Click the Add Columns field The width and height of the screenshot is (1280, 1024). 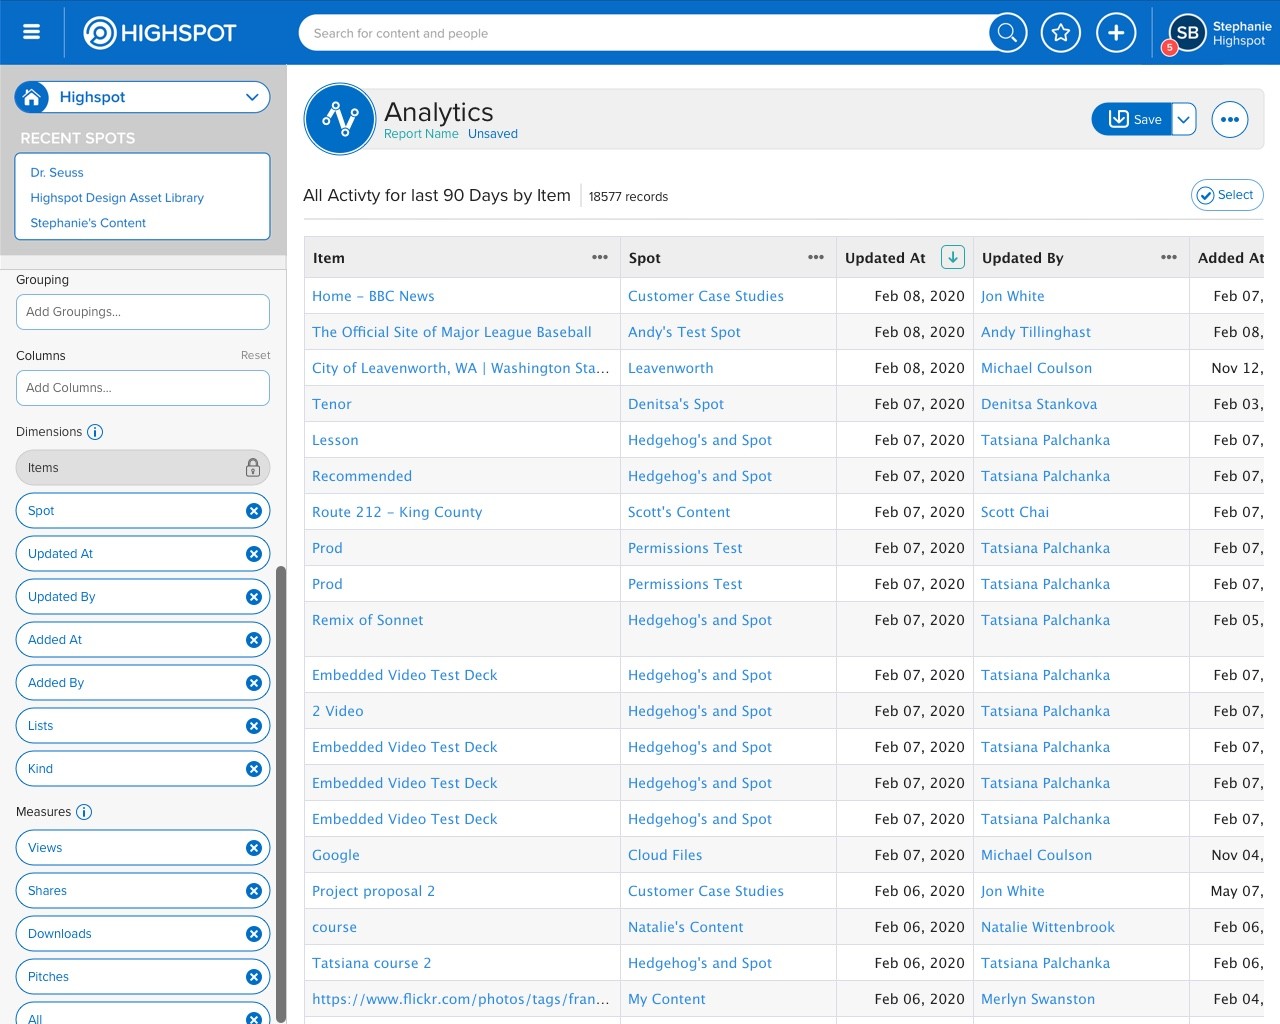tap(143, 388)
